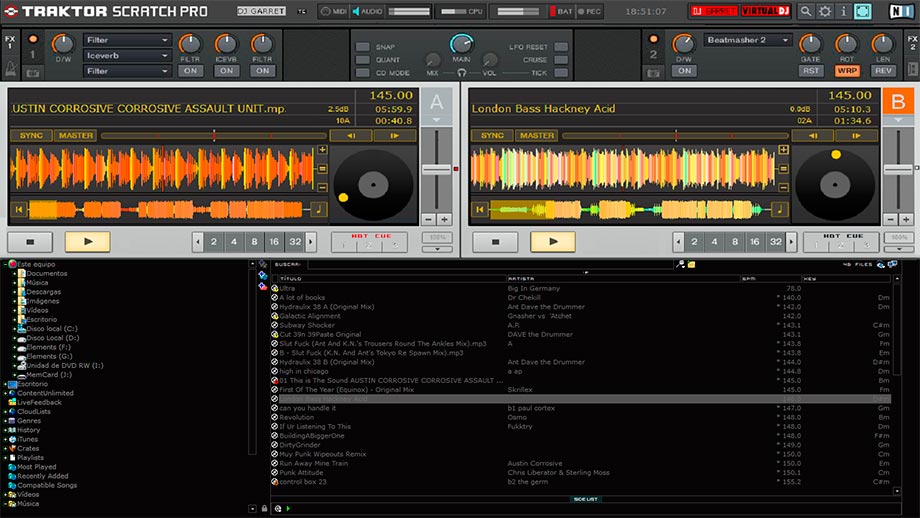Open the SIDE LIST tab
Screen dimensions: 920x518
point(586,499)
